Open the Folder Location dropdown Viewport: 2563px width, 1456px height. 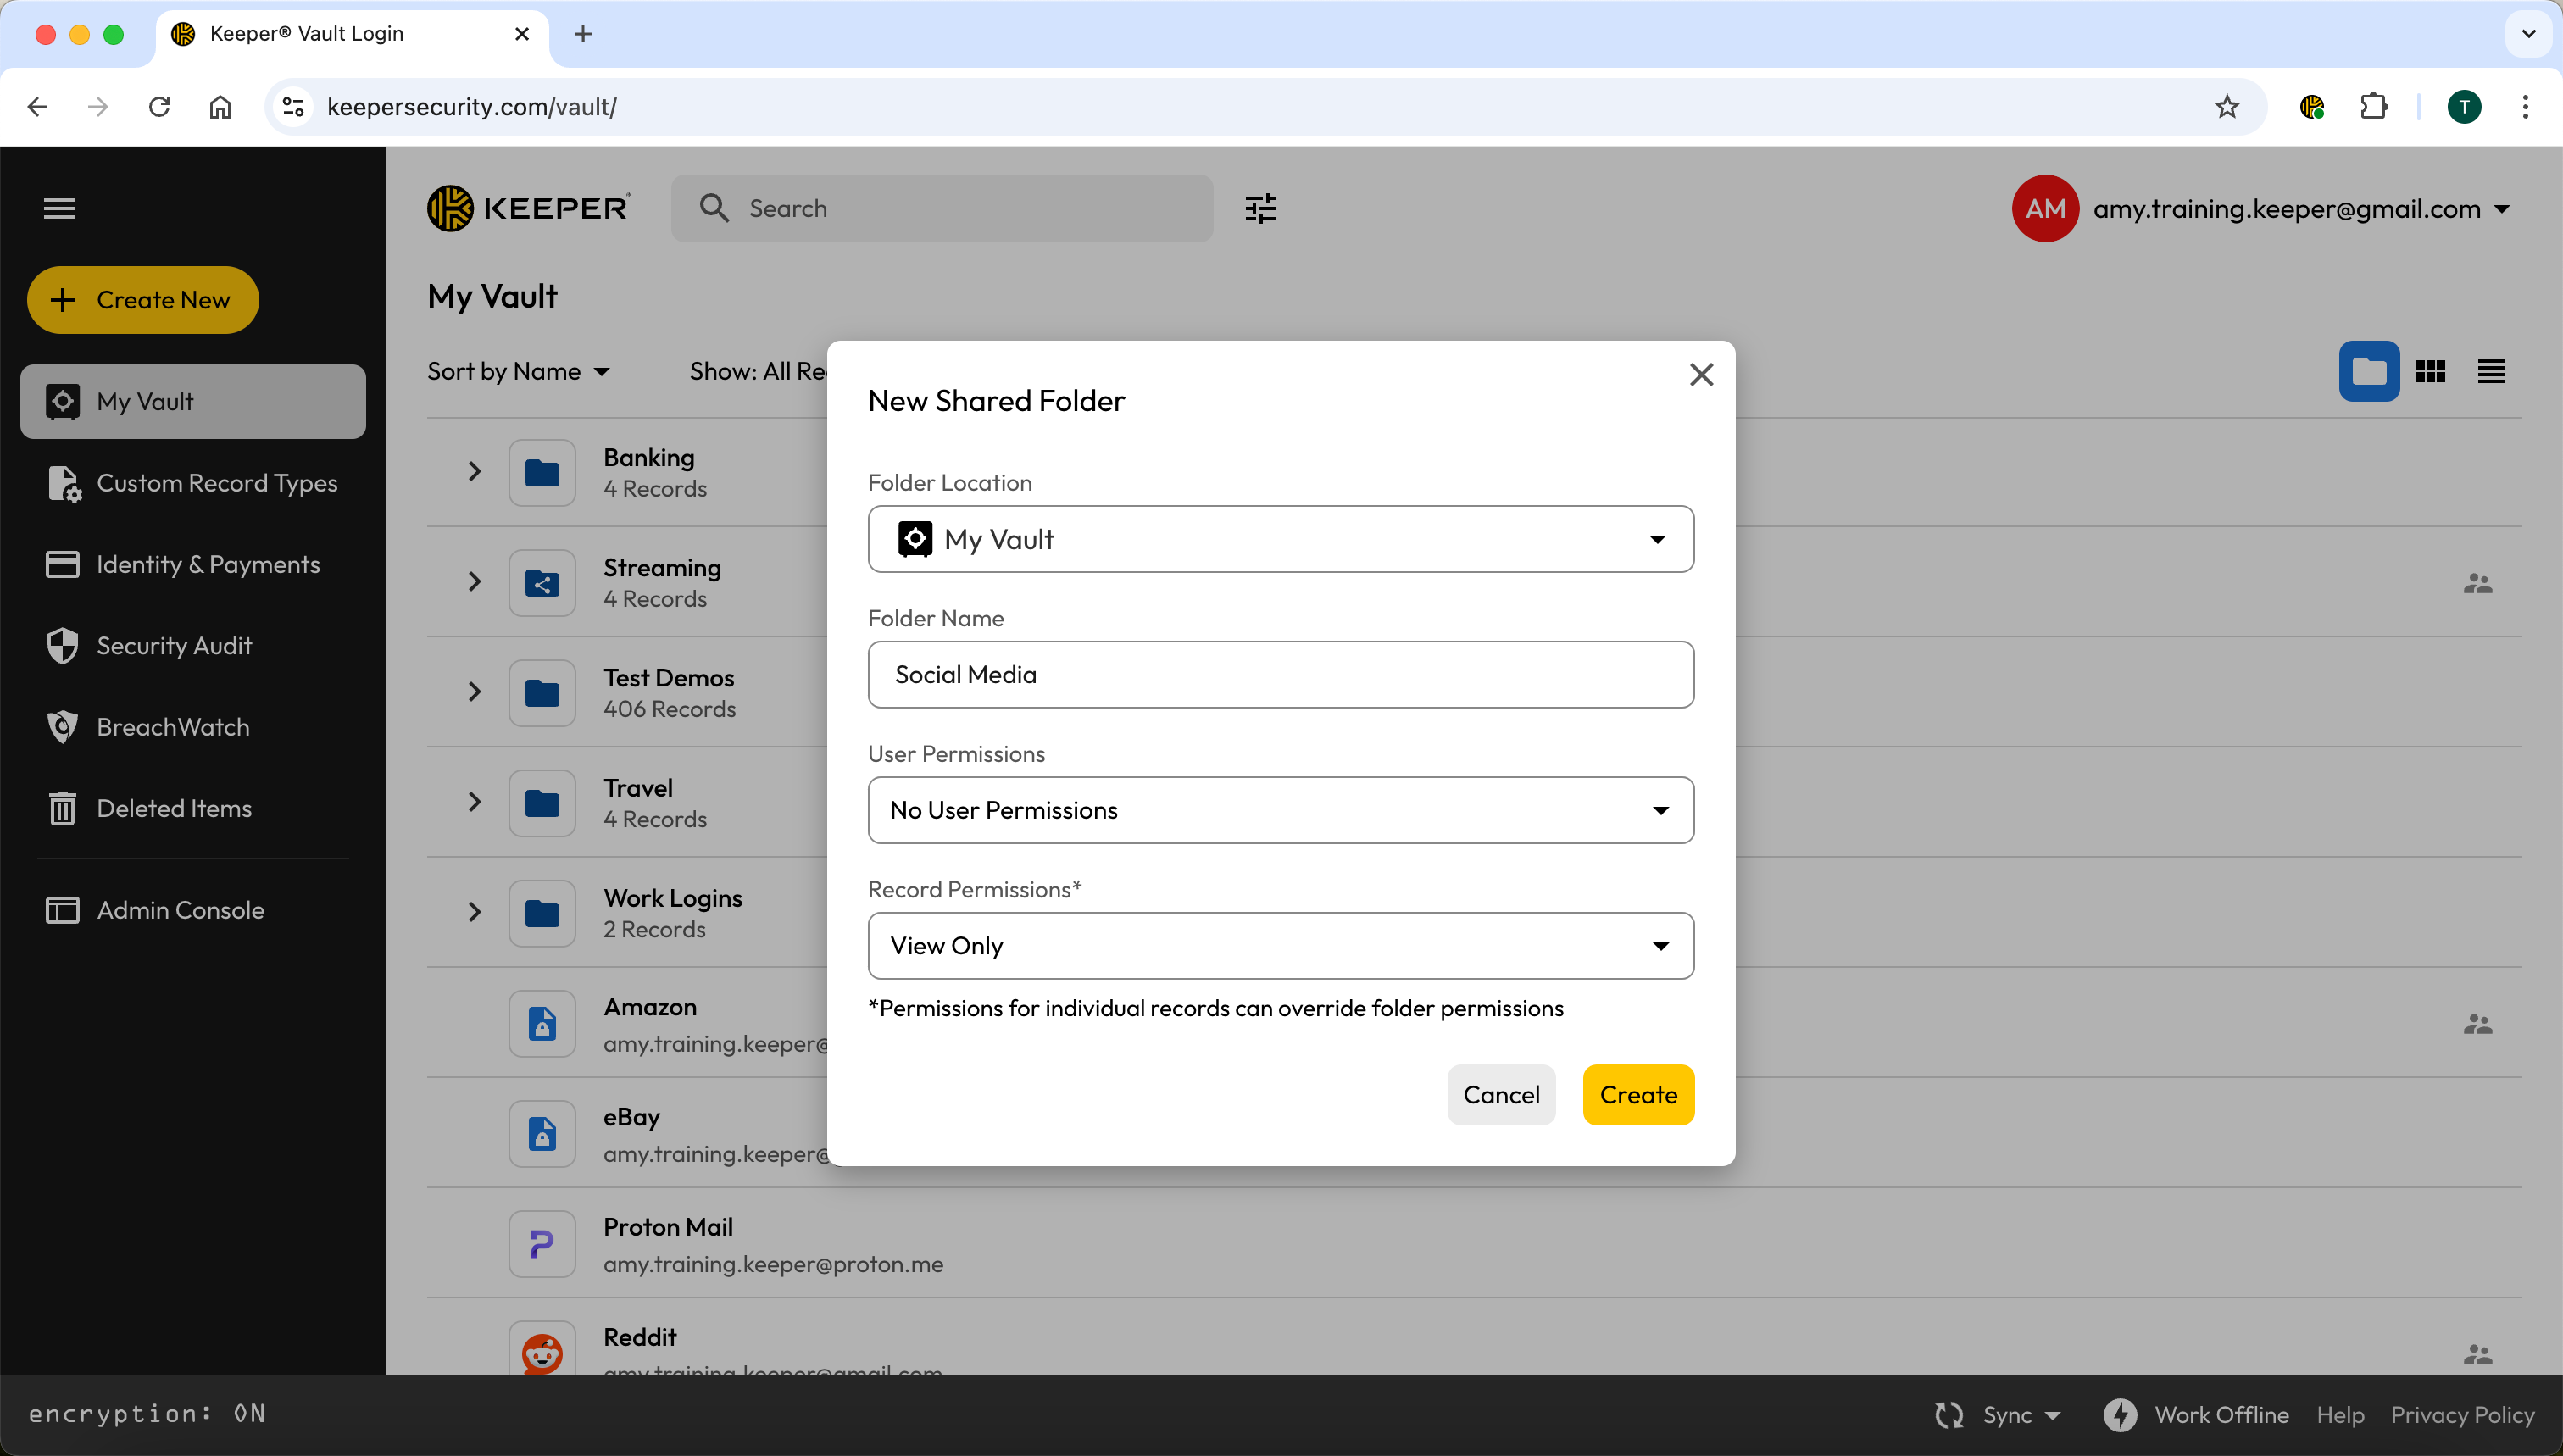pos(1280,539)
